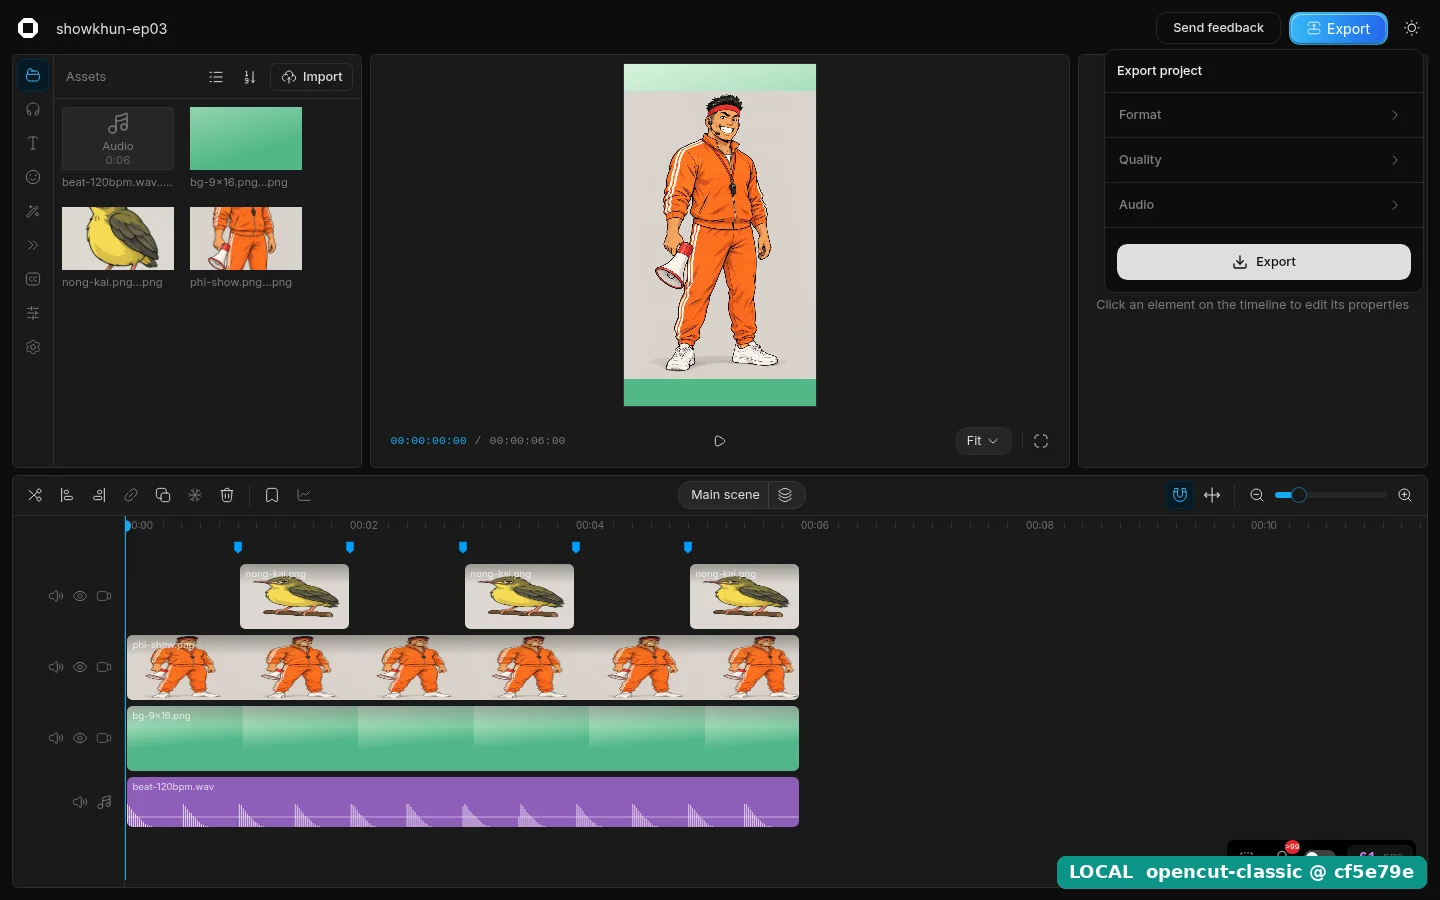The image size is (1440, 900).
Task: Open the Settings tab with gear icon
Action: 33,348
